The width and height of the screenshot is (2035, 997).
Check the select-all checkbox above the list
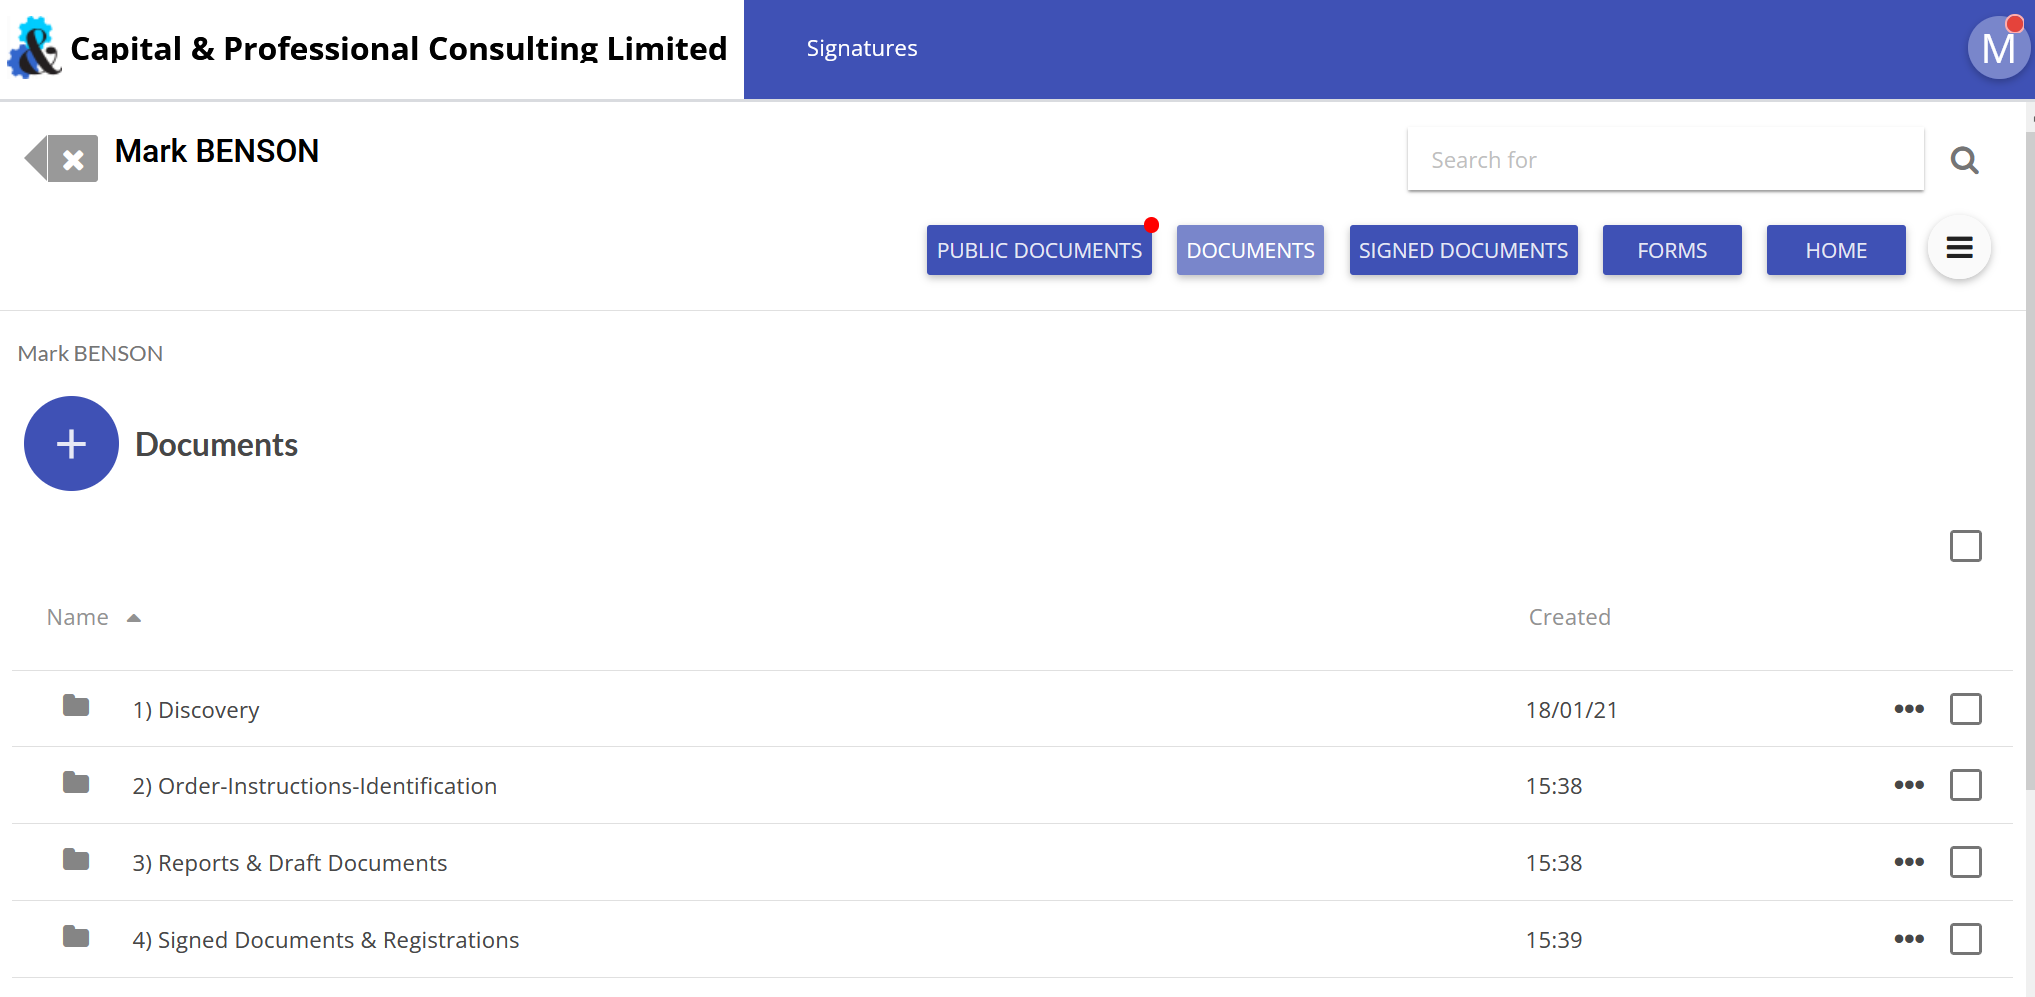pyautogui.click(x=1965, y=546)
